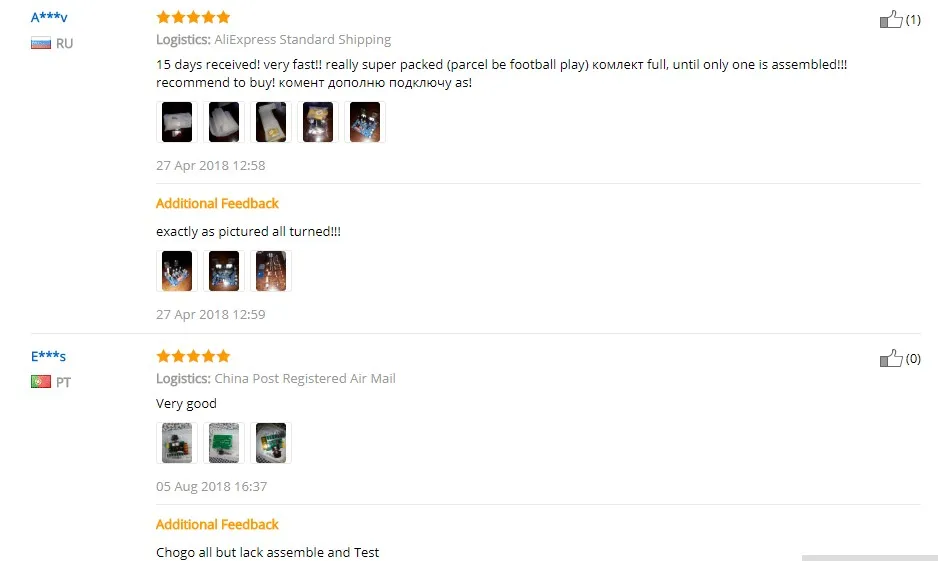Click the Portugal flag icon next to PT

pos(41,382)
